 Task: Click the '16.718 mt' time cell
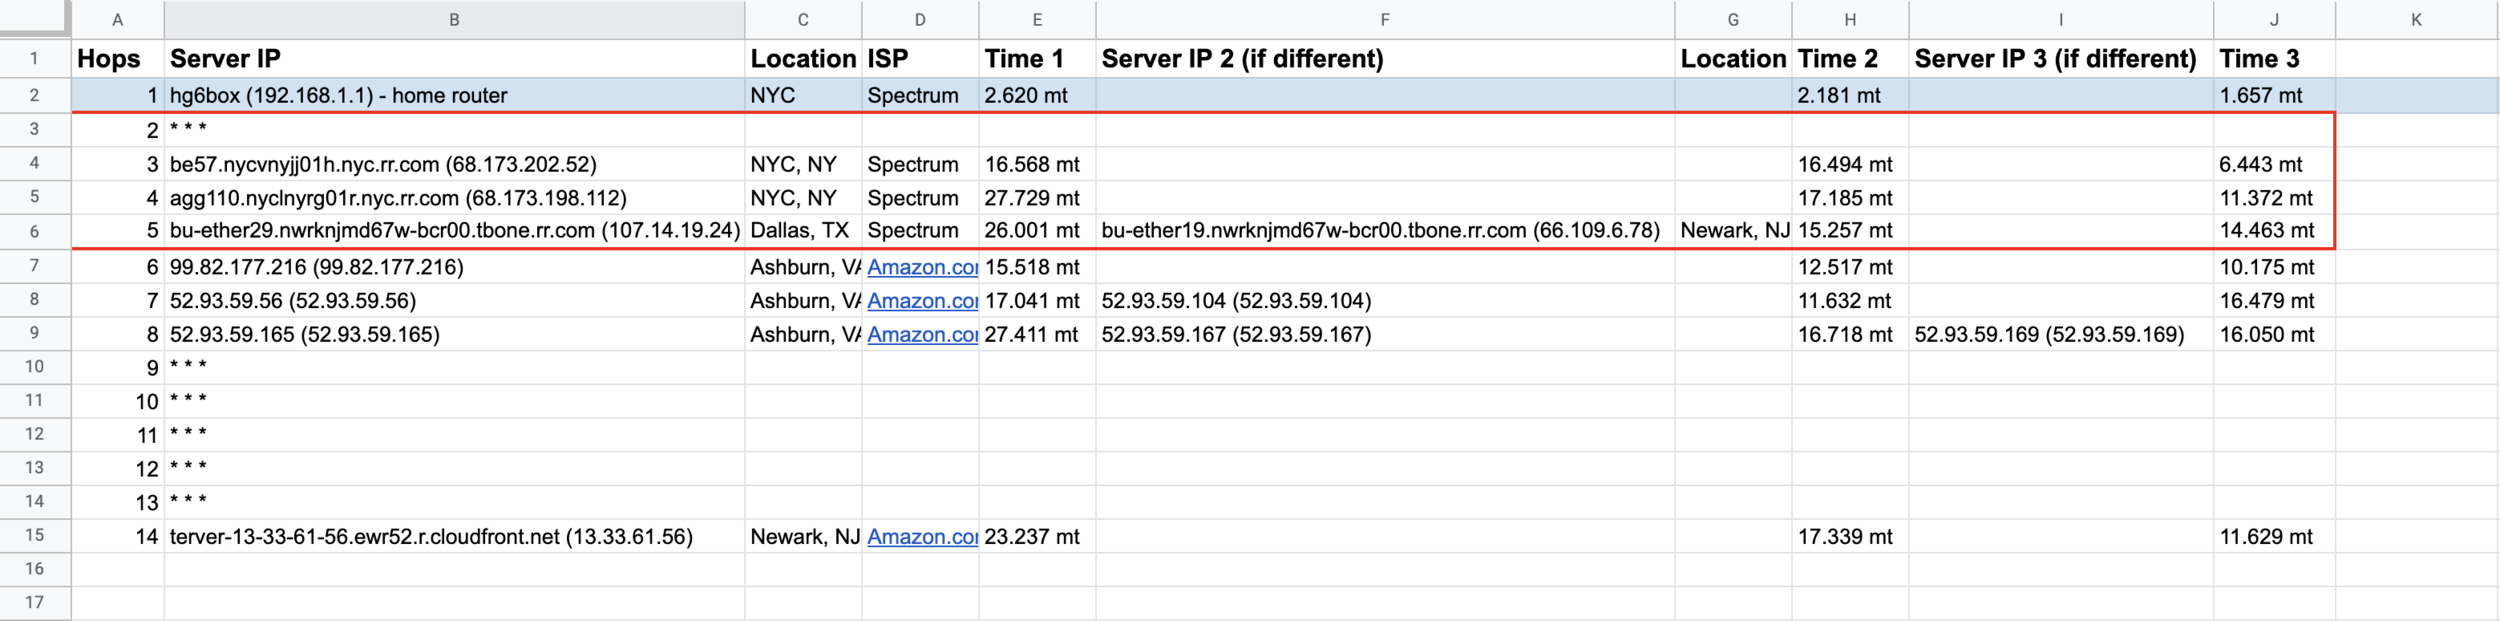click(1850, 335)
